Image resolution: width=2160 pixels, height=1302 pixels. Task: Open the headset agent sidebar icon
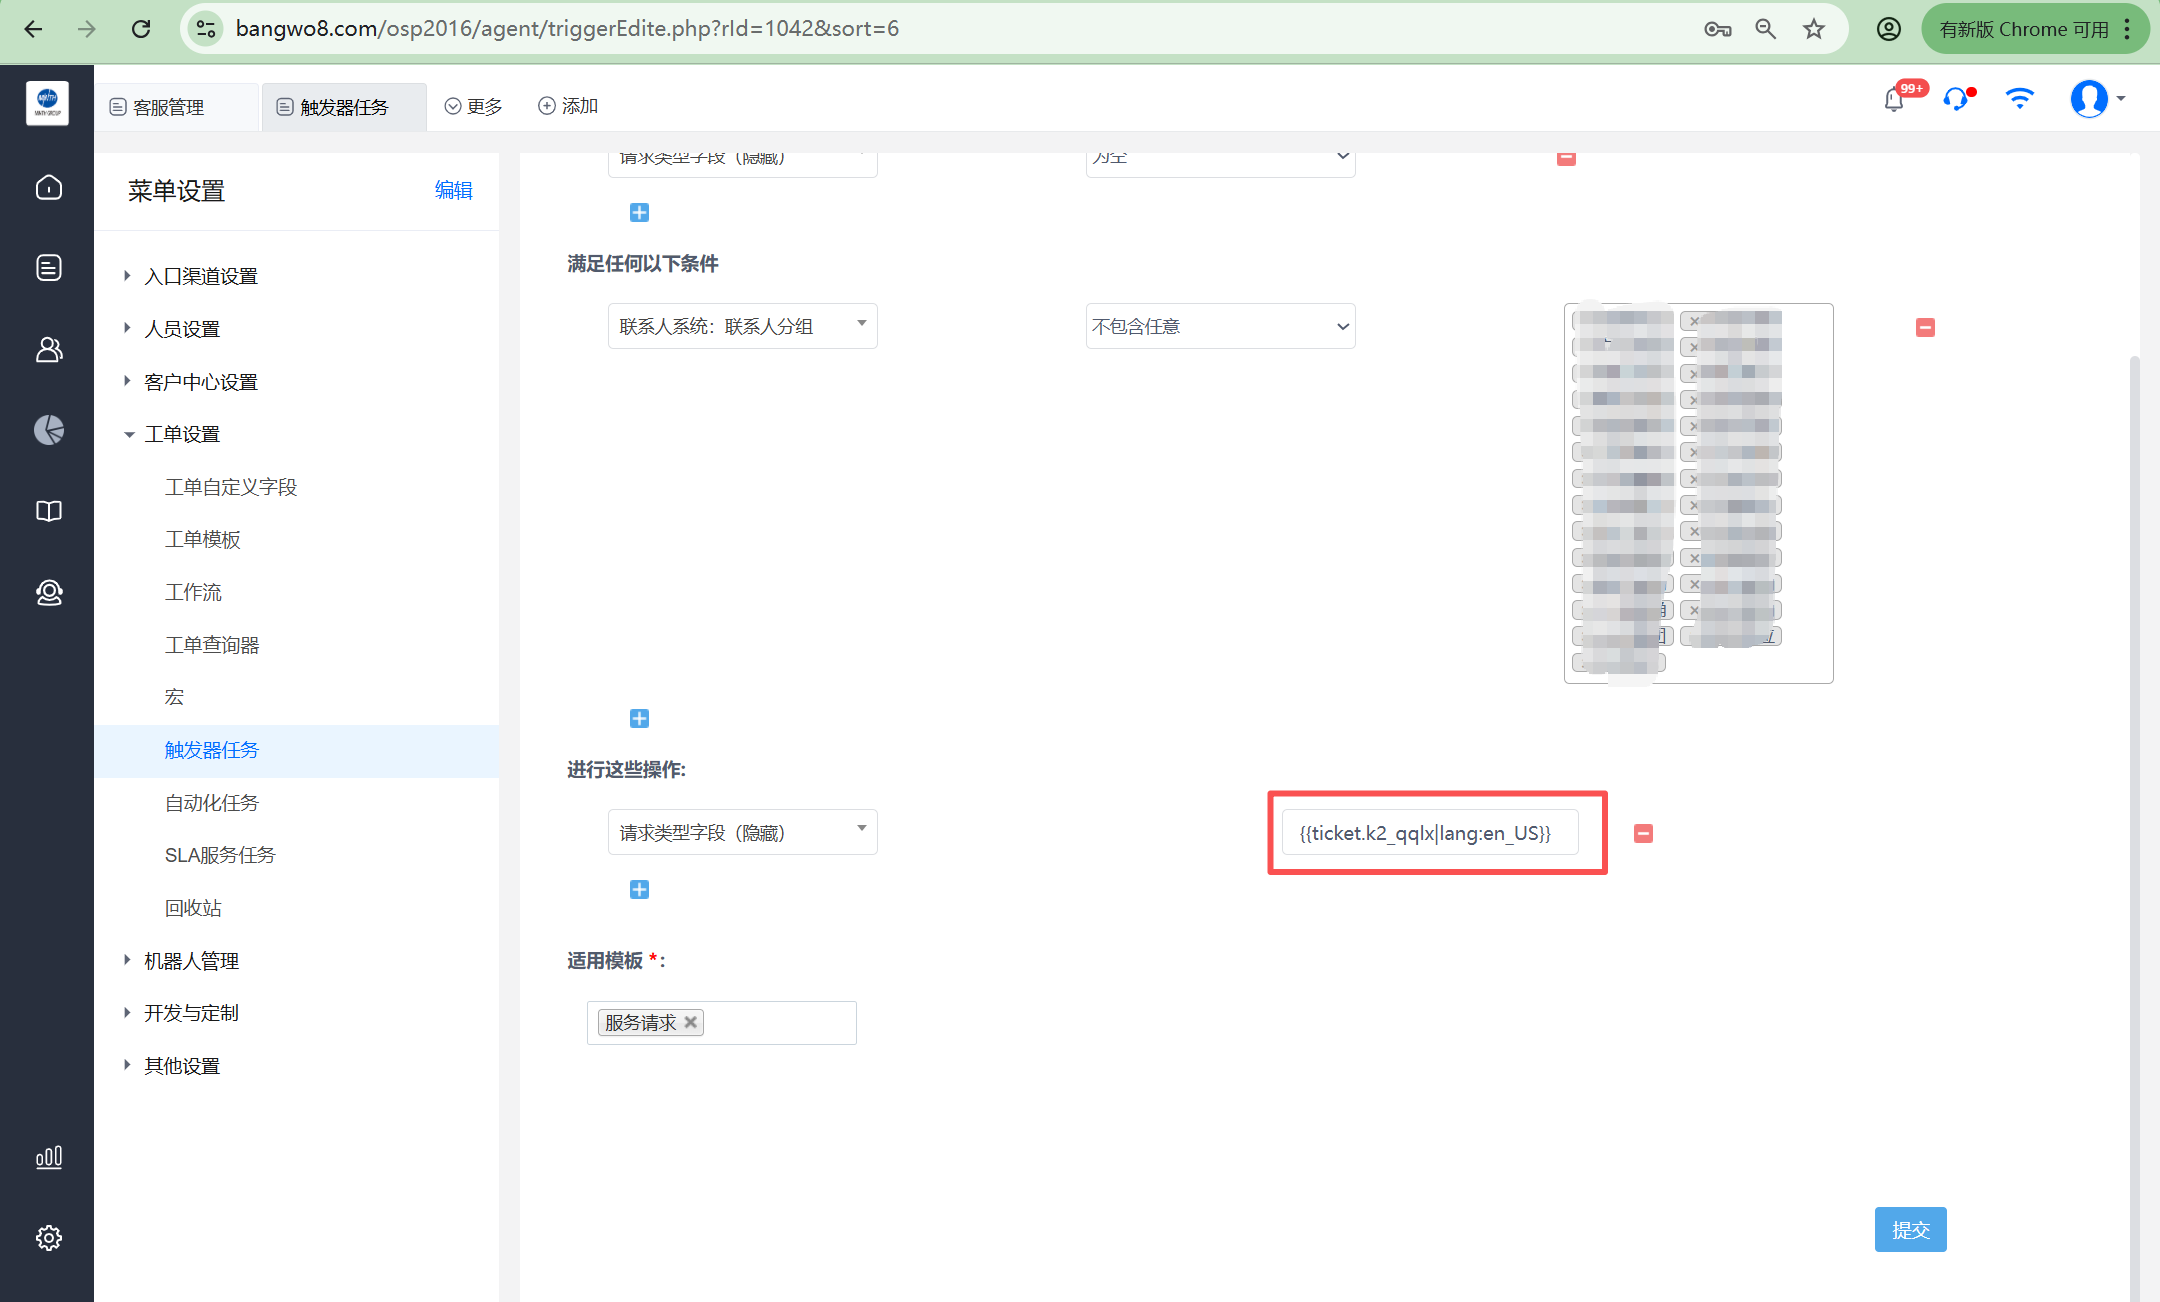pyautogui.click(x=48, y=592)
